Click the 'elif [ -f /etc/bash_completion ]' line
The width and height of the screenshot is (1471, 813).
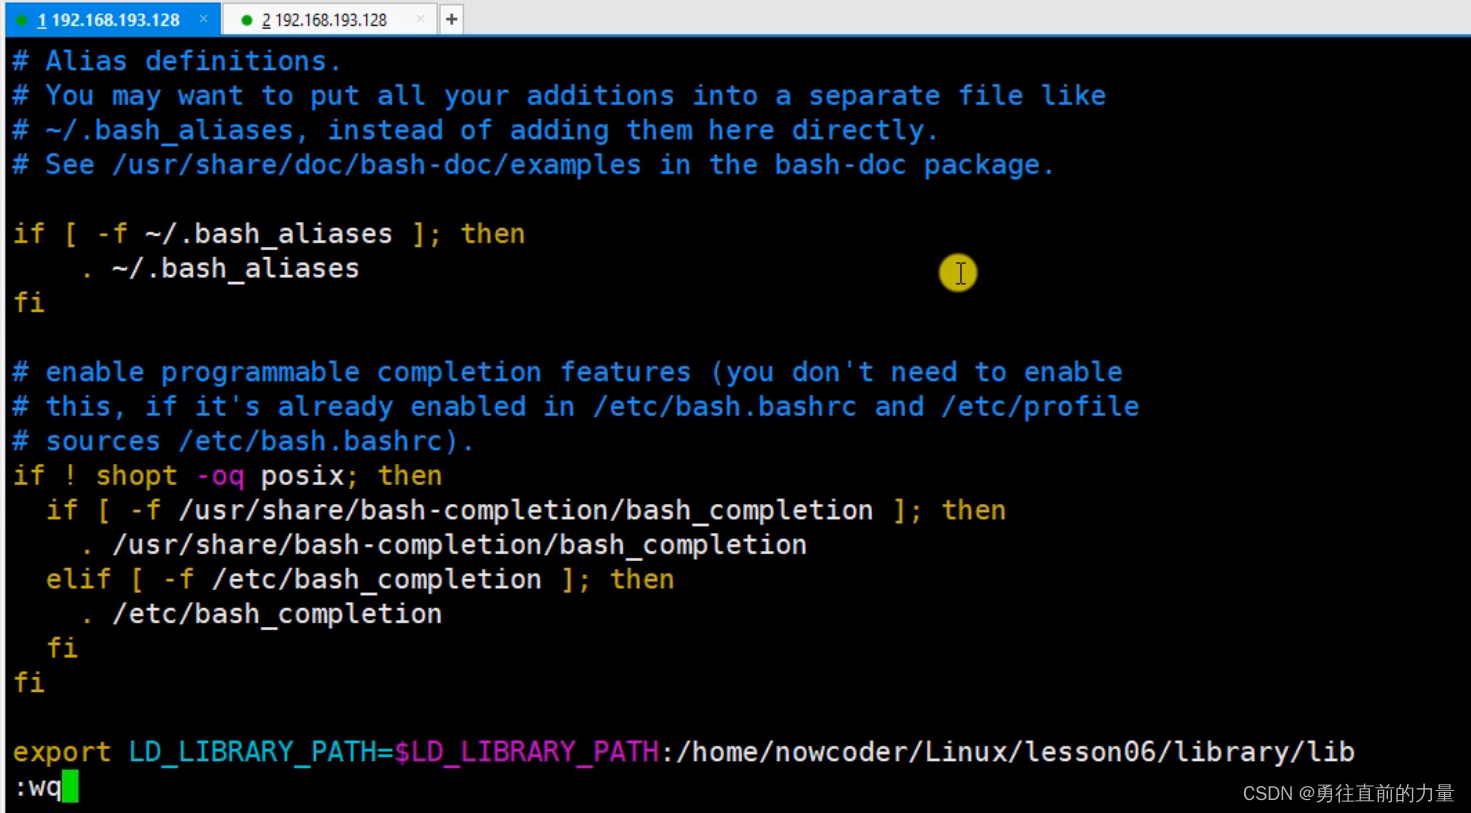pos(360,580)
